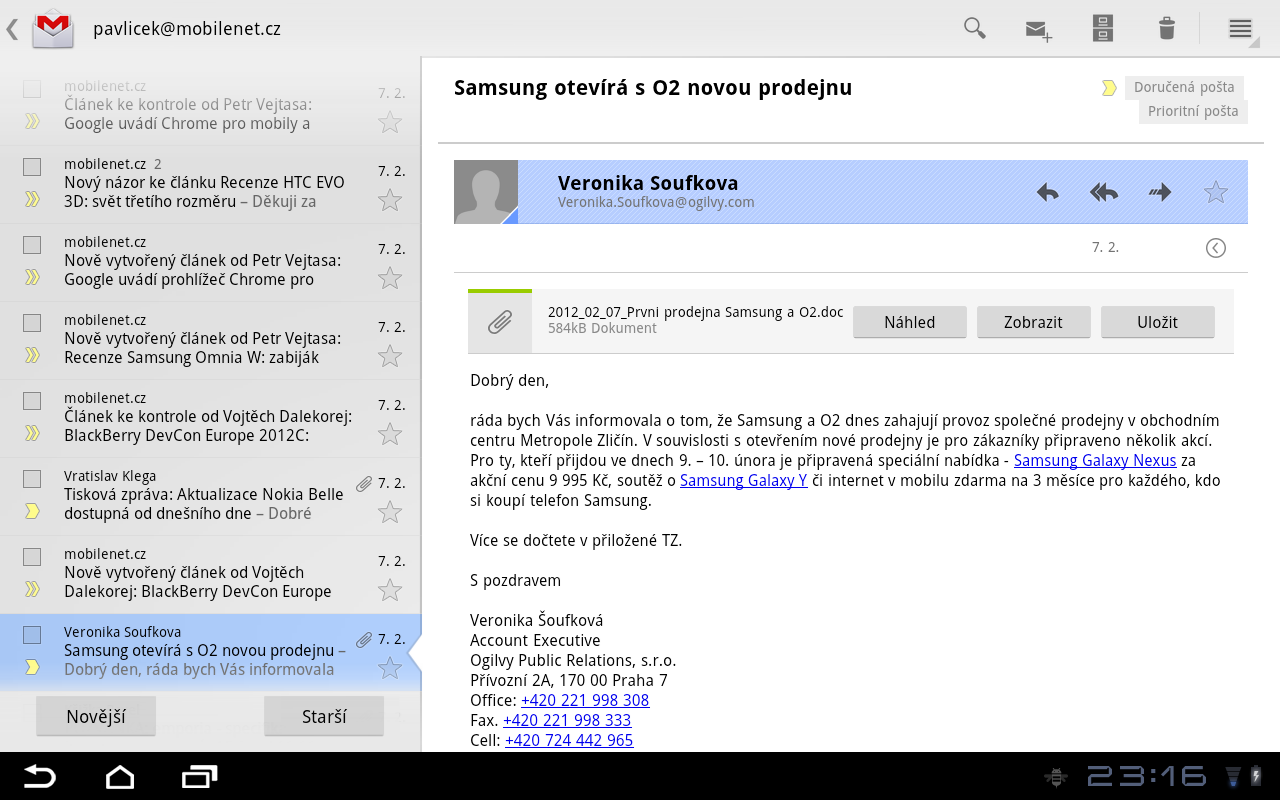Open the overflow menu icon
The image size is (1280, 800).
[x=1240, y=28]
